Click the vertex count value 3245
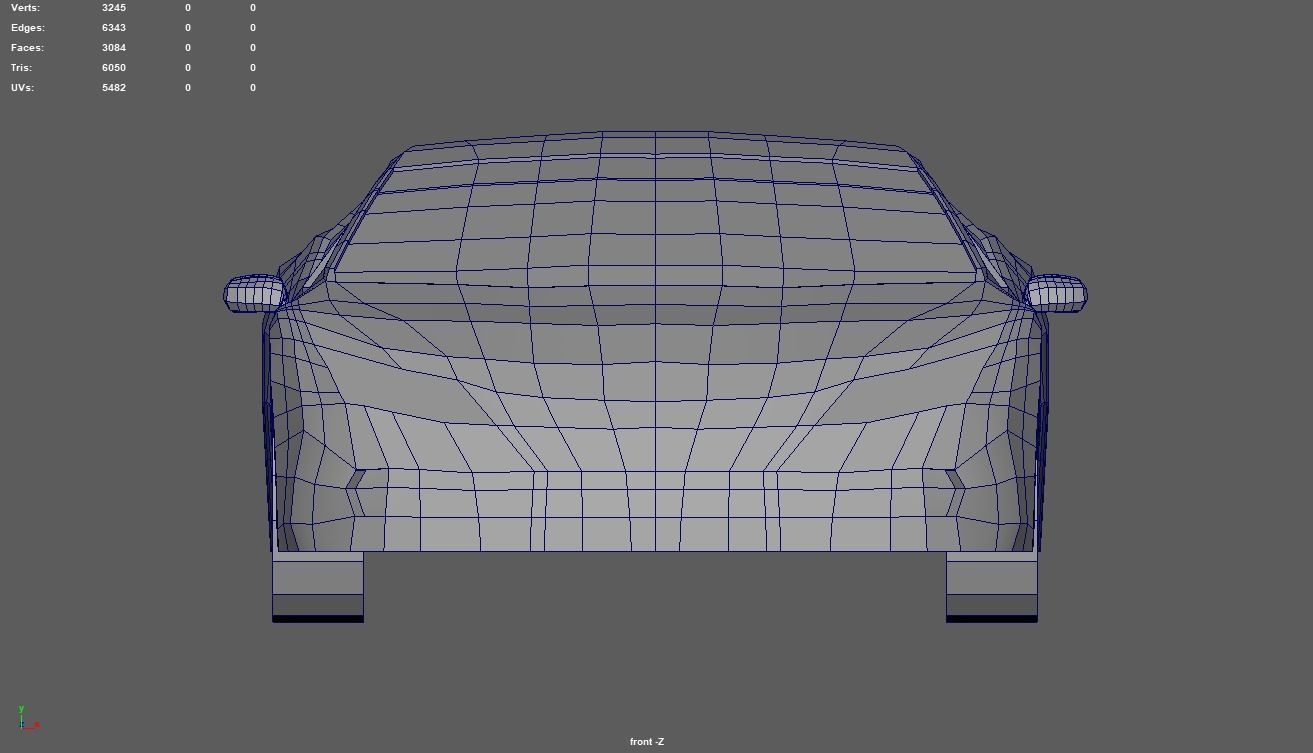The width and height of the screenshot is (1313, 753). 114,8
